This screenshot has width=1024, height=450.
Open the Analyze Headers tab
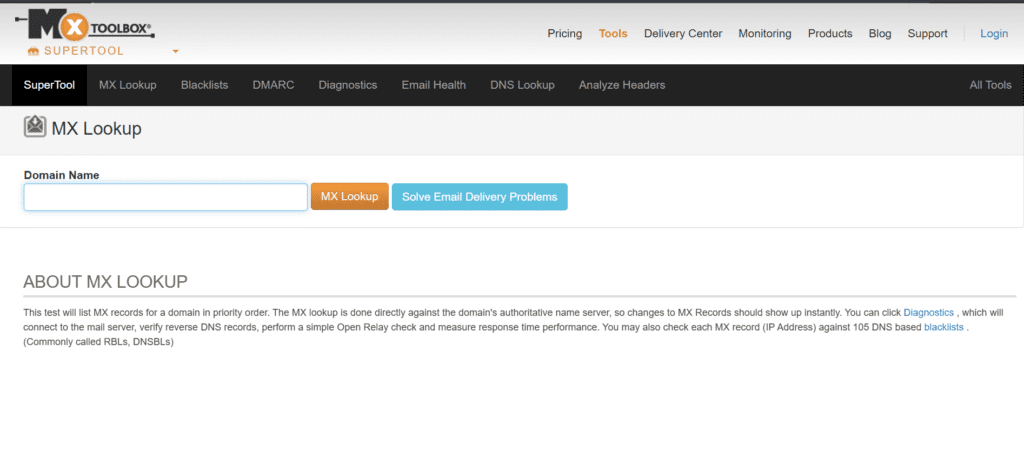pyautogui.click(x=622, y=85)
